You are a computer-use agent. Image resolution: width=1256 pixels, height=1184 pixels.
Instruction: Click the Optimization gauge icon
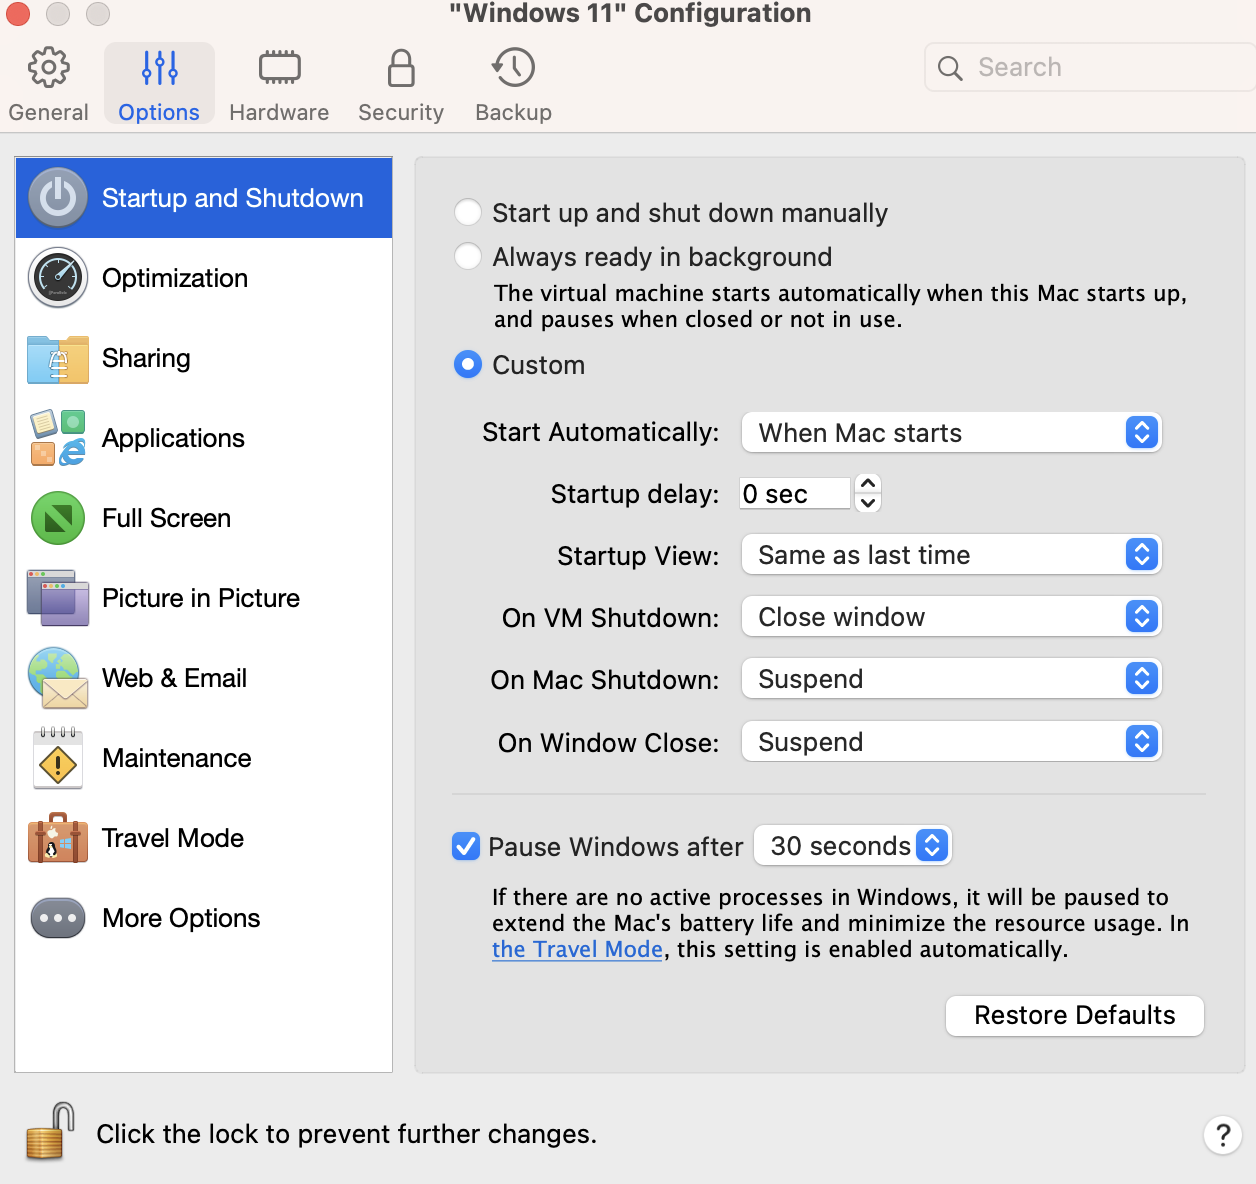click(58, 278)
